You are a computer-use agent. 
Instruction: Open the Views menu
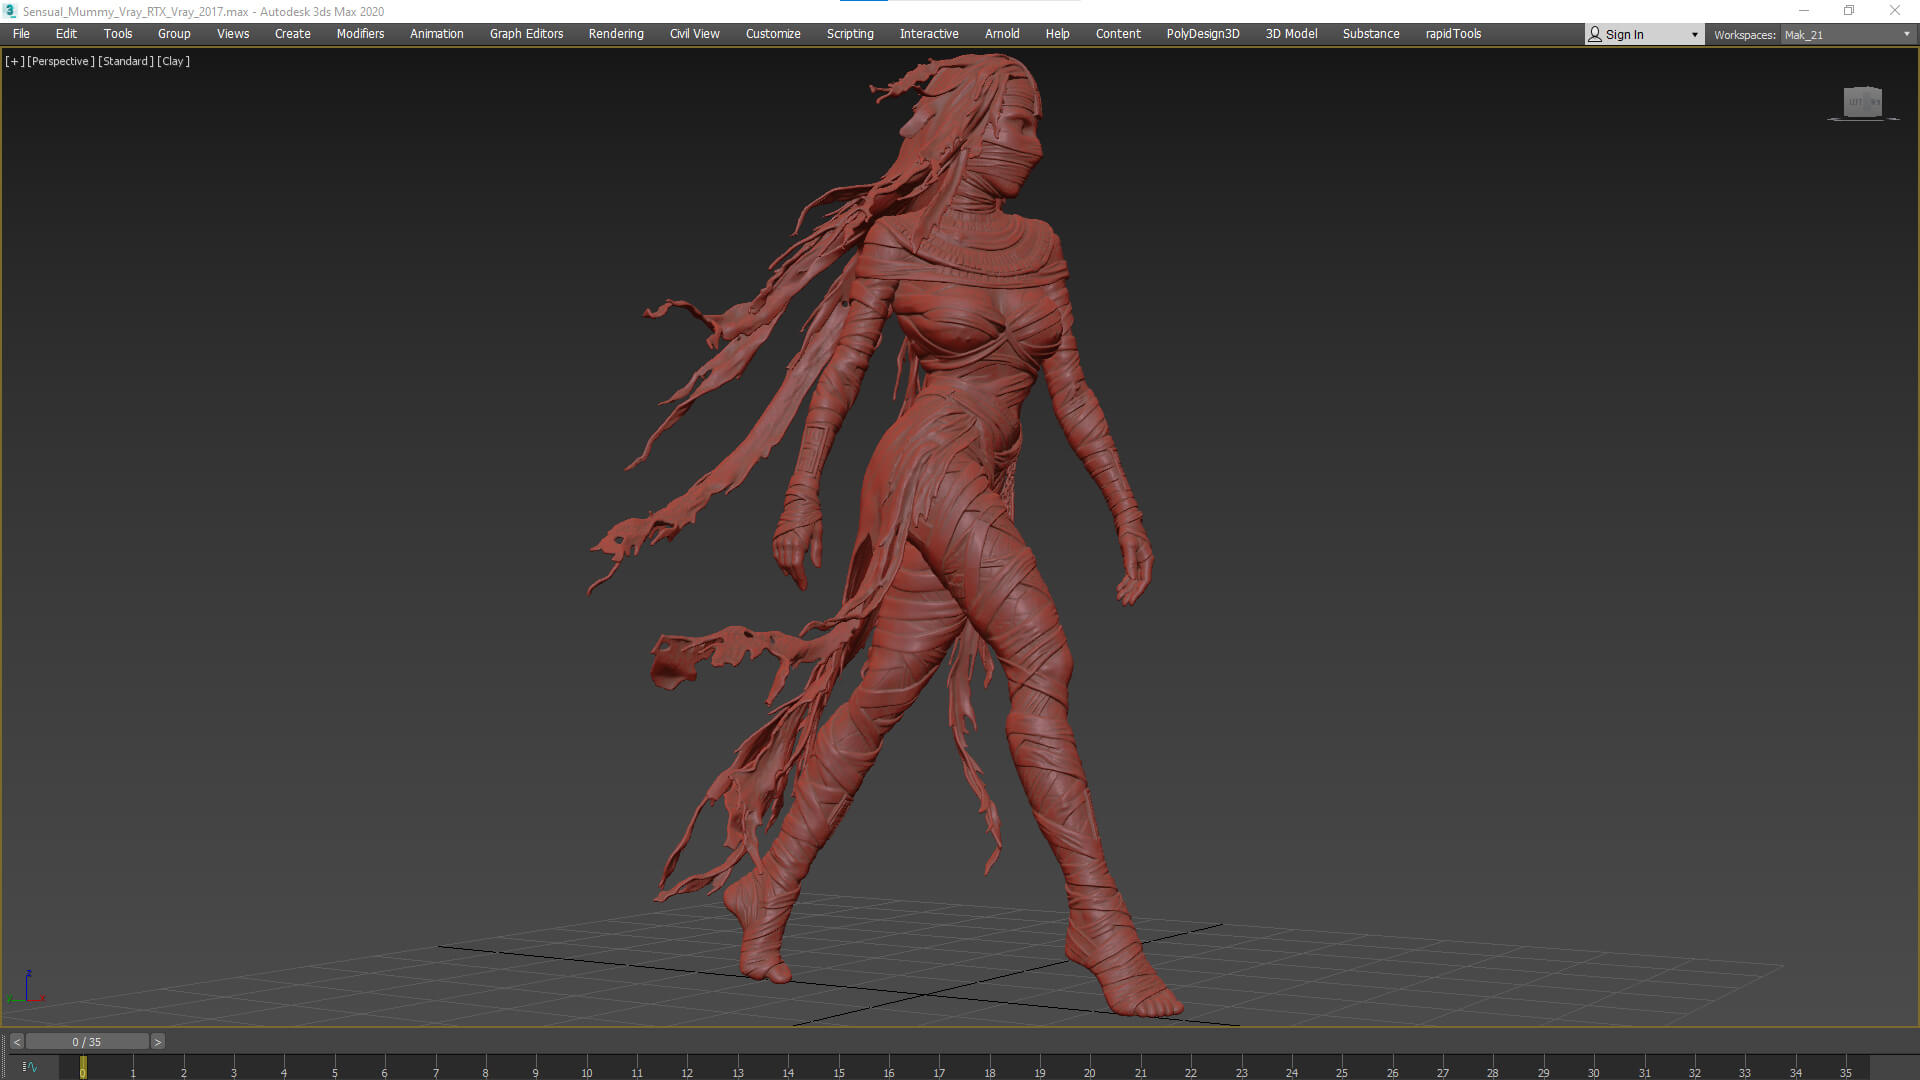(233, 34)
